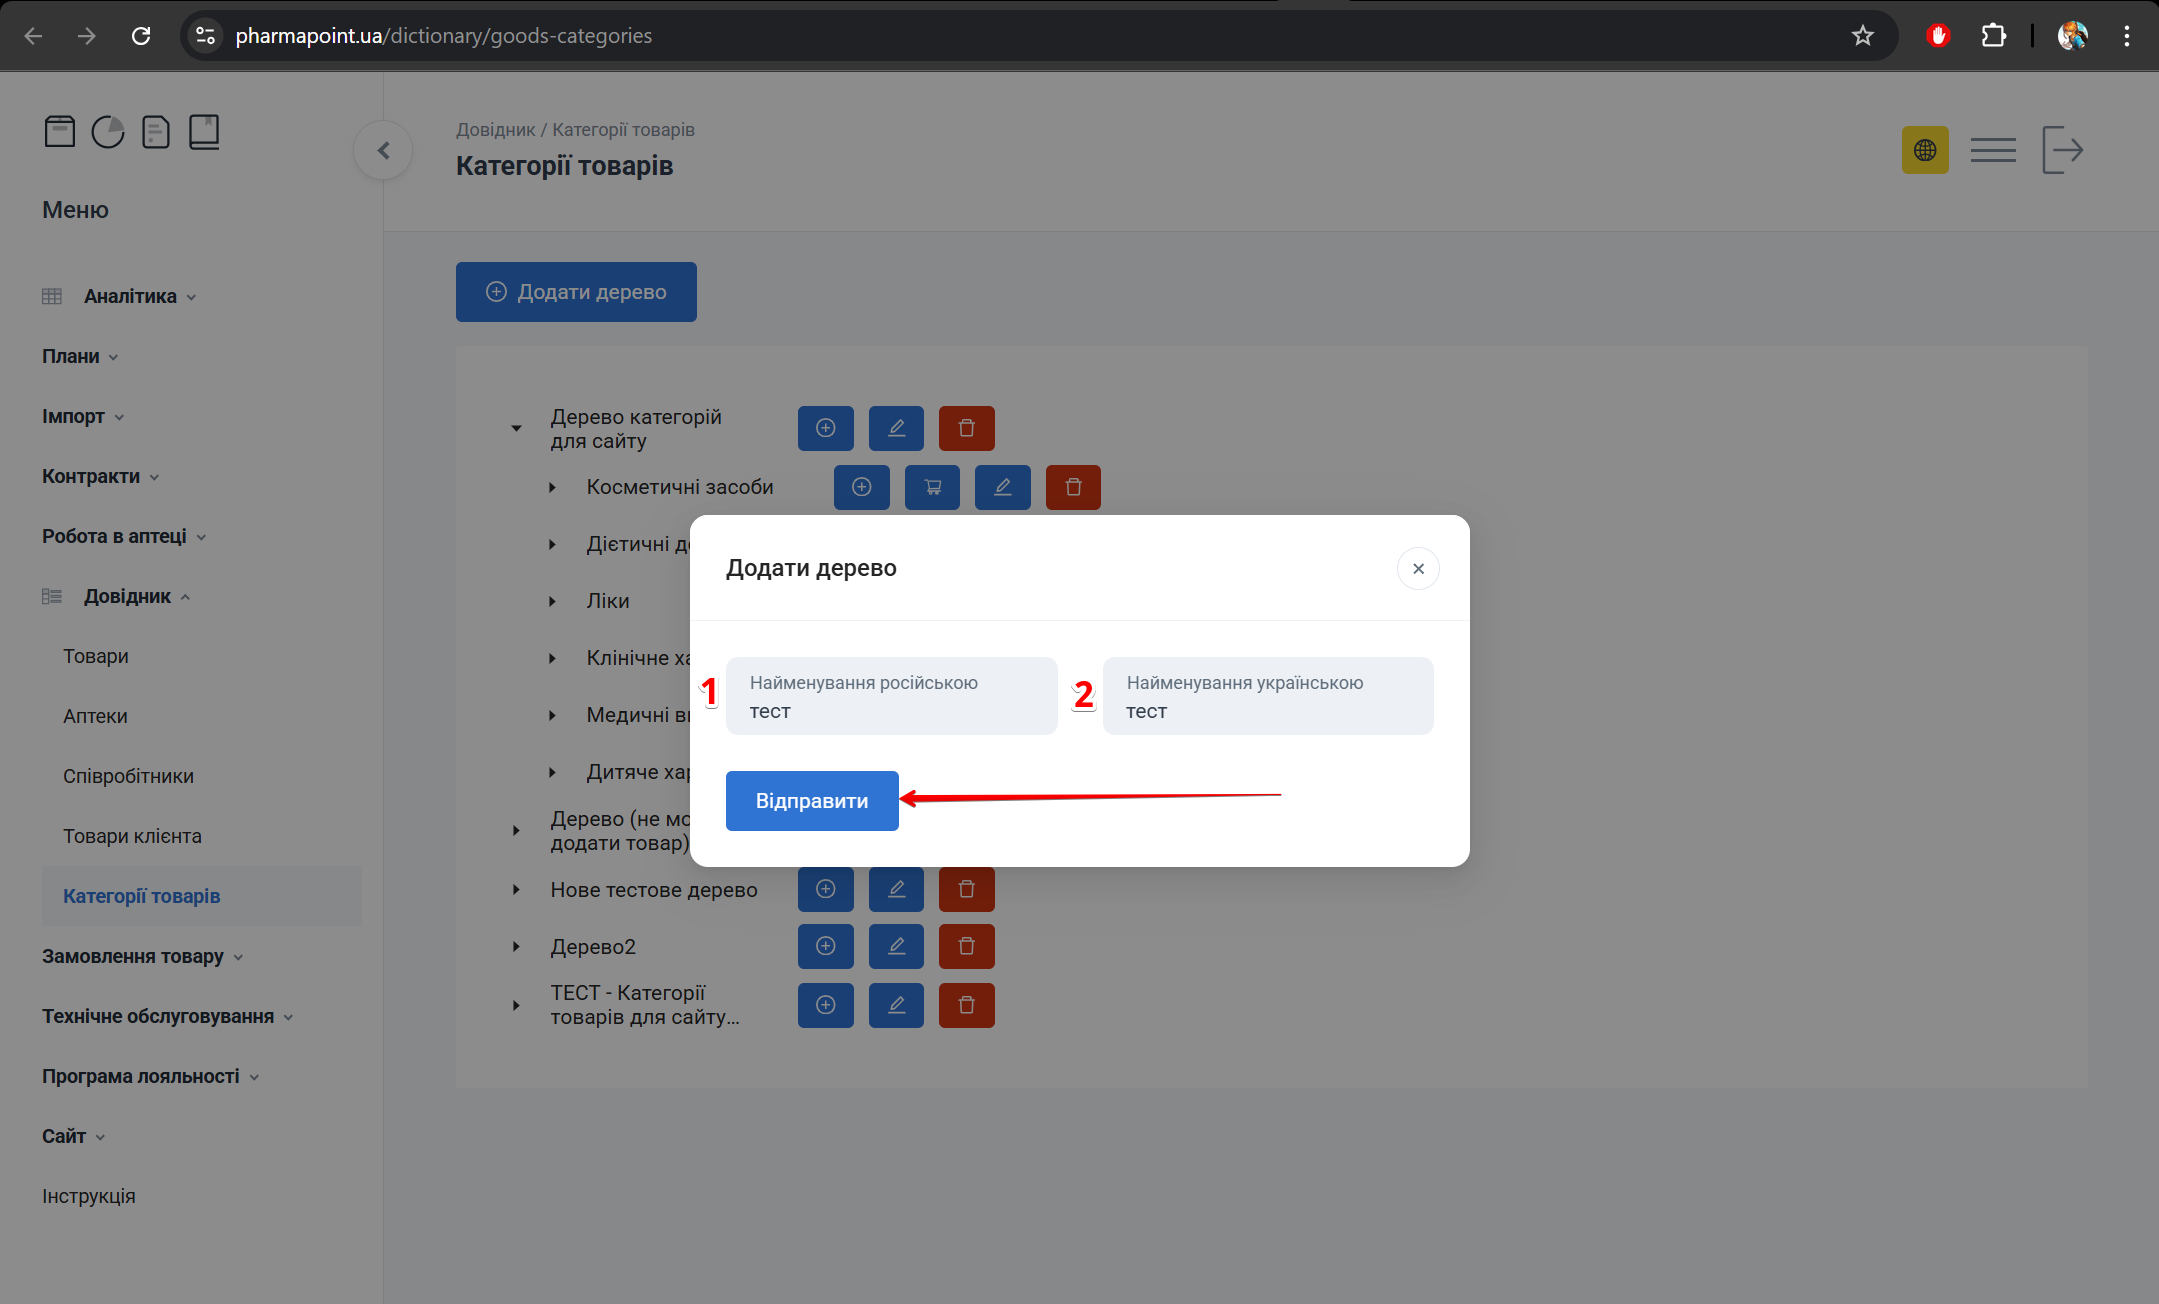Click cart icon for Косметичні засоби

pos(932,487)
